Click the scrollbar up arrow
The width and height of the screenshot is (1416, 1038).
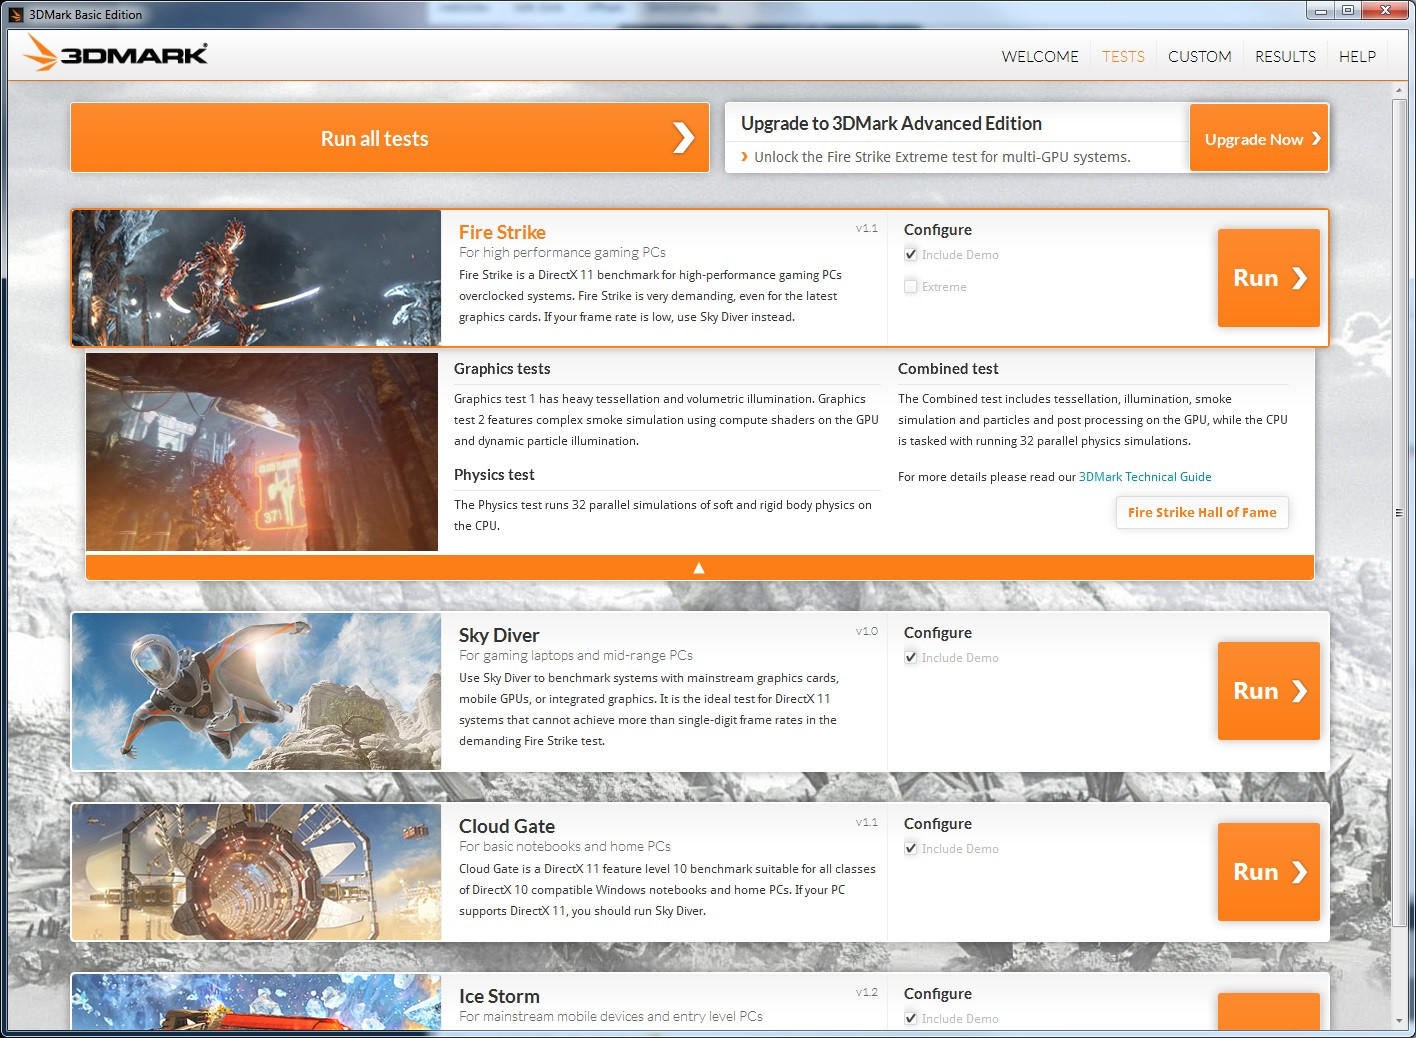click(x=1399, y=91)
